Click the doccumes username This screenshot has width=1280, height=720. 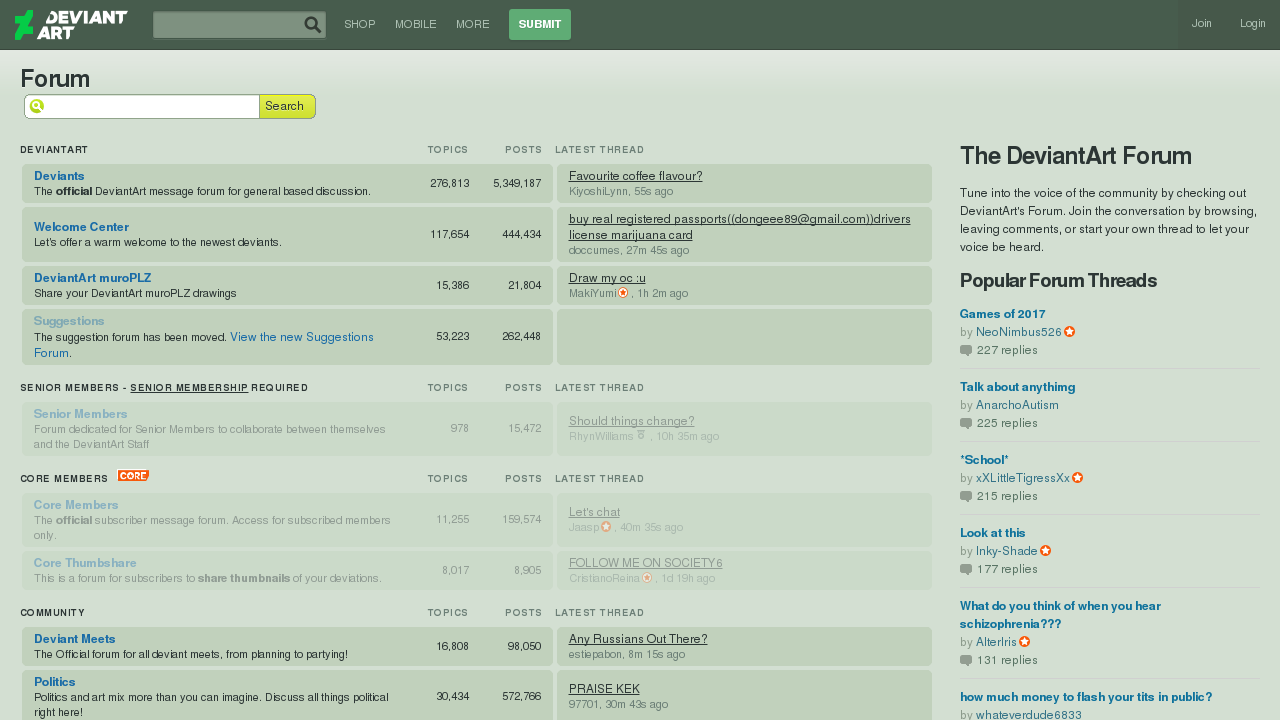point(594,250)
